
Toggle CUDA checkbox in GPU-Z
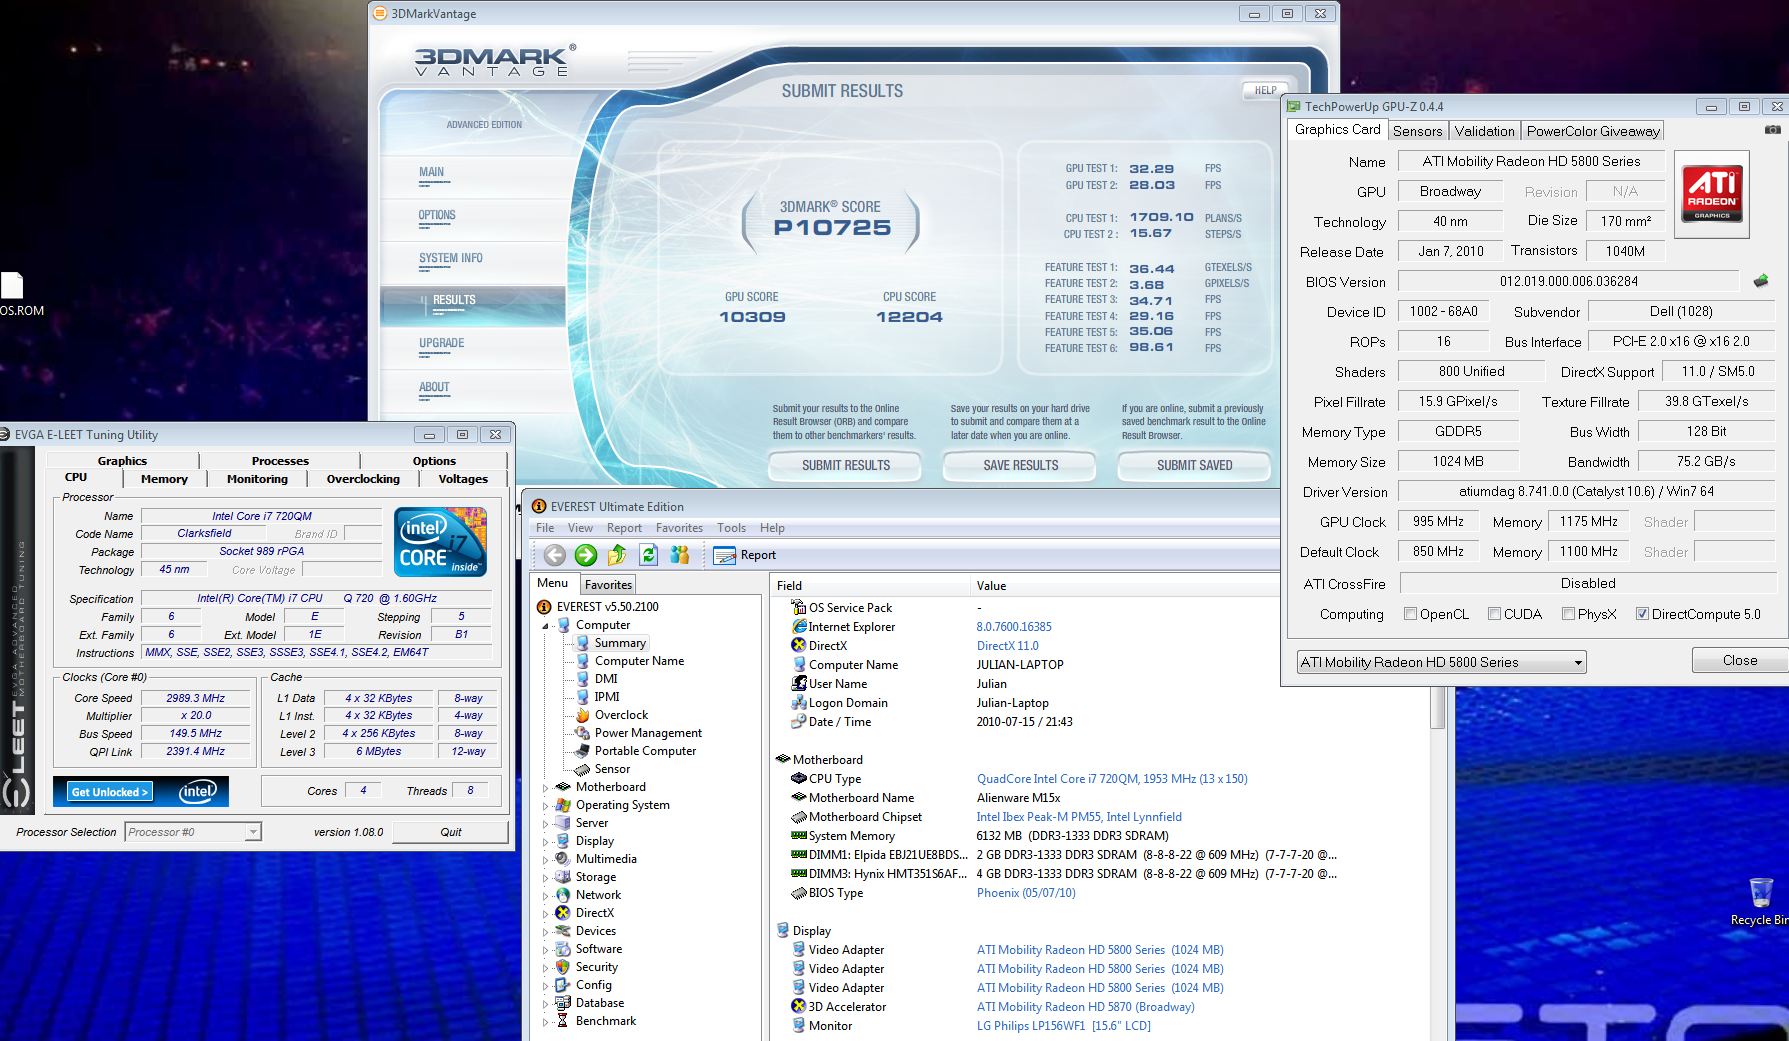1494,614
